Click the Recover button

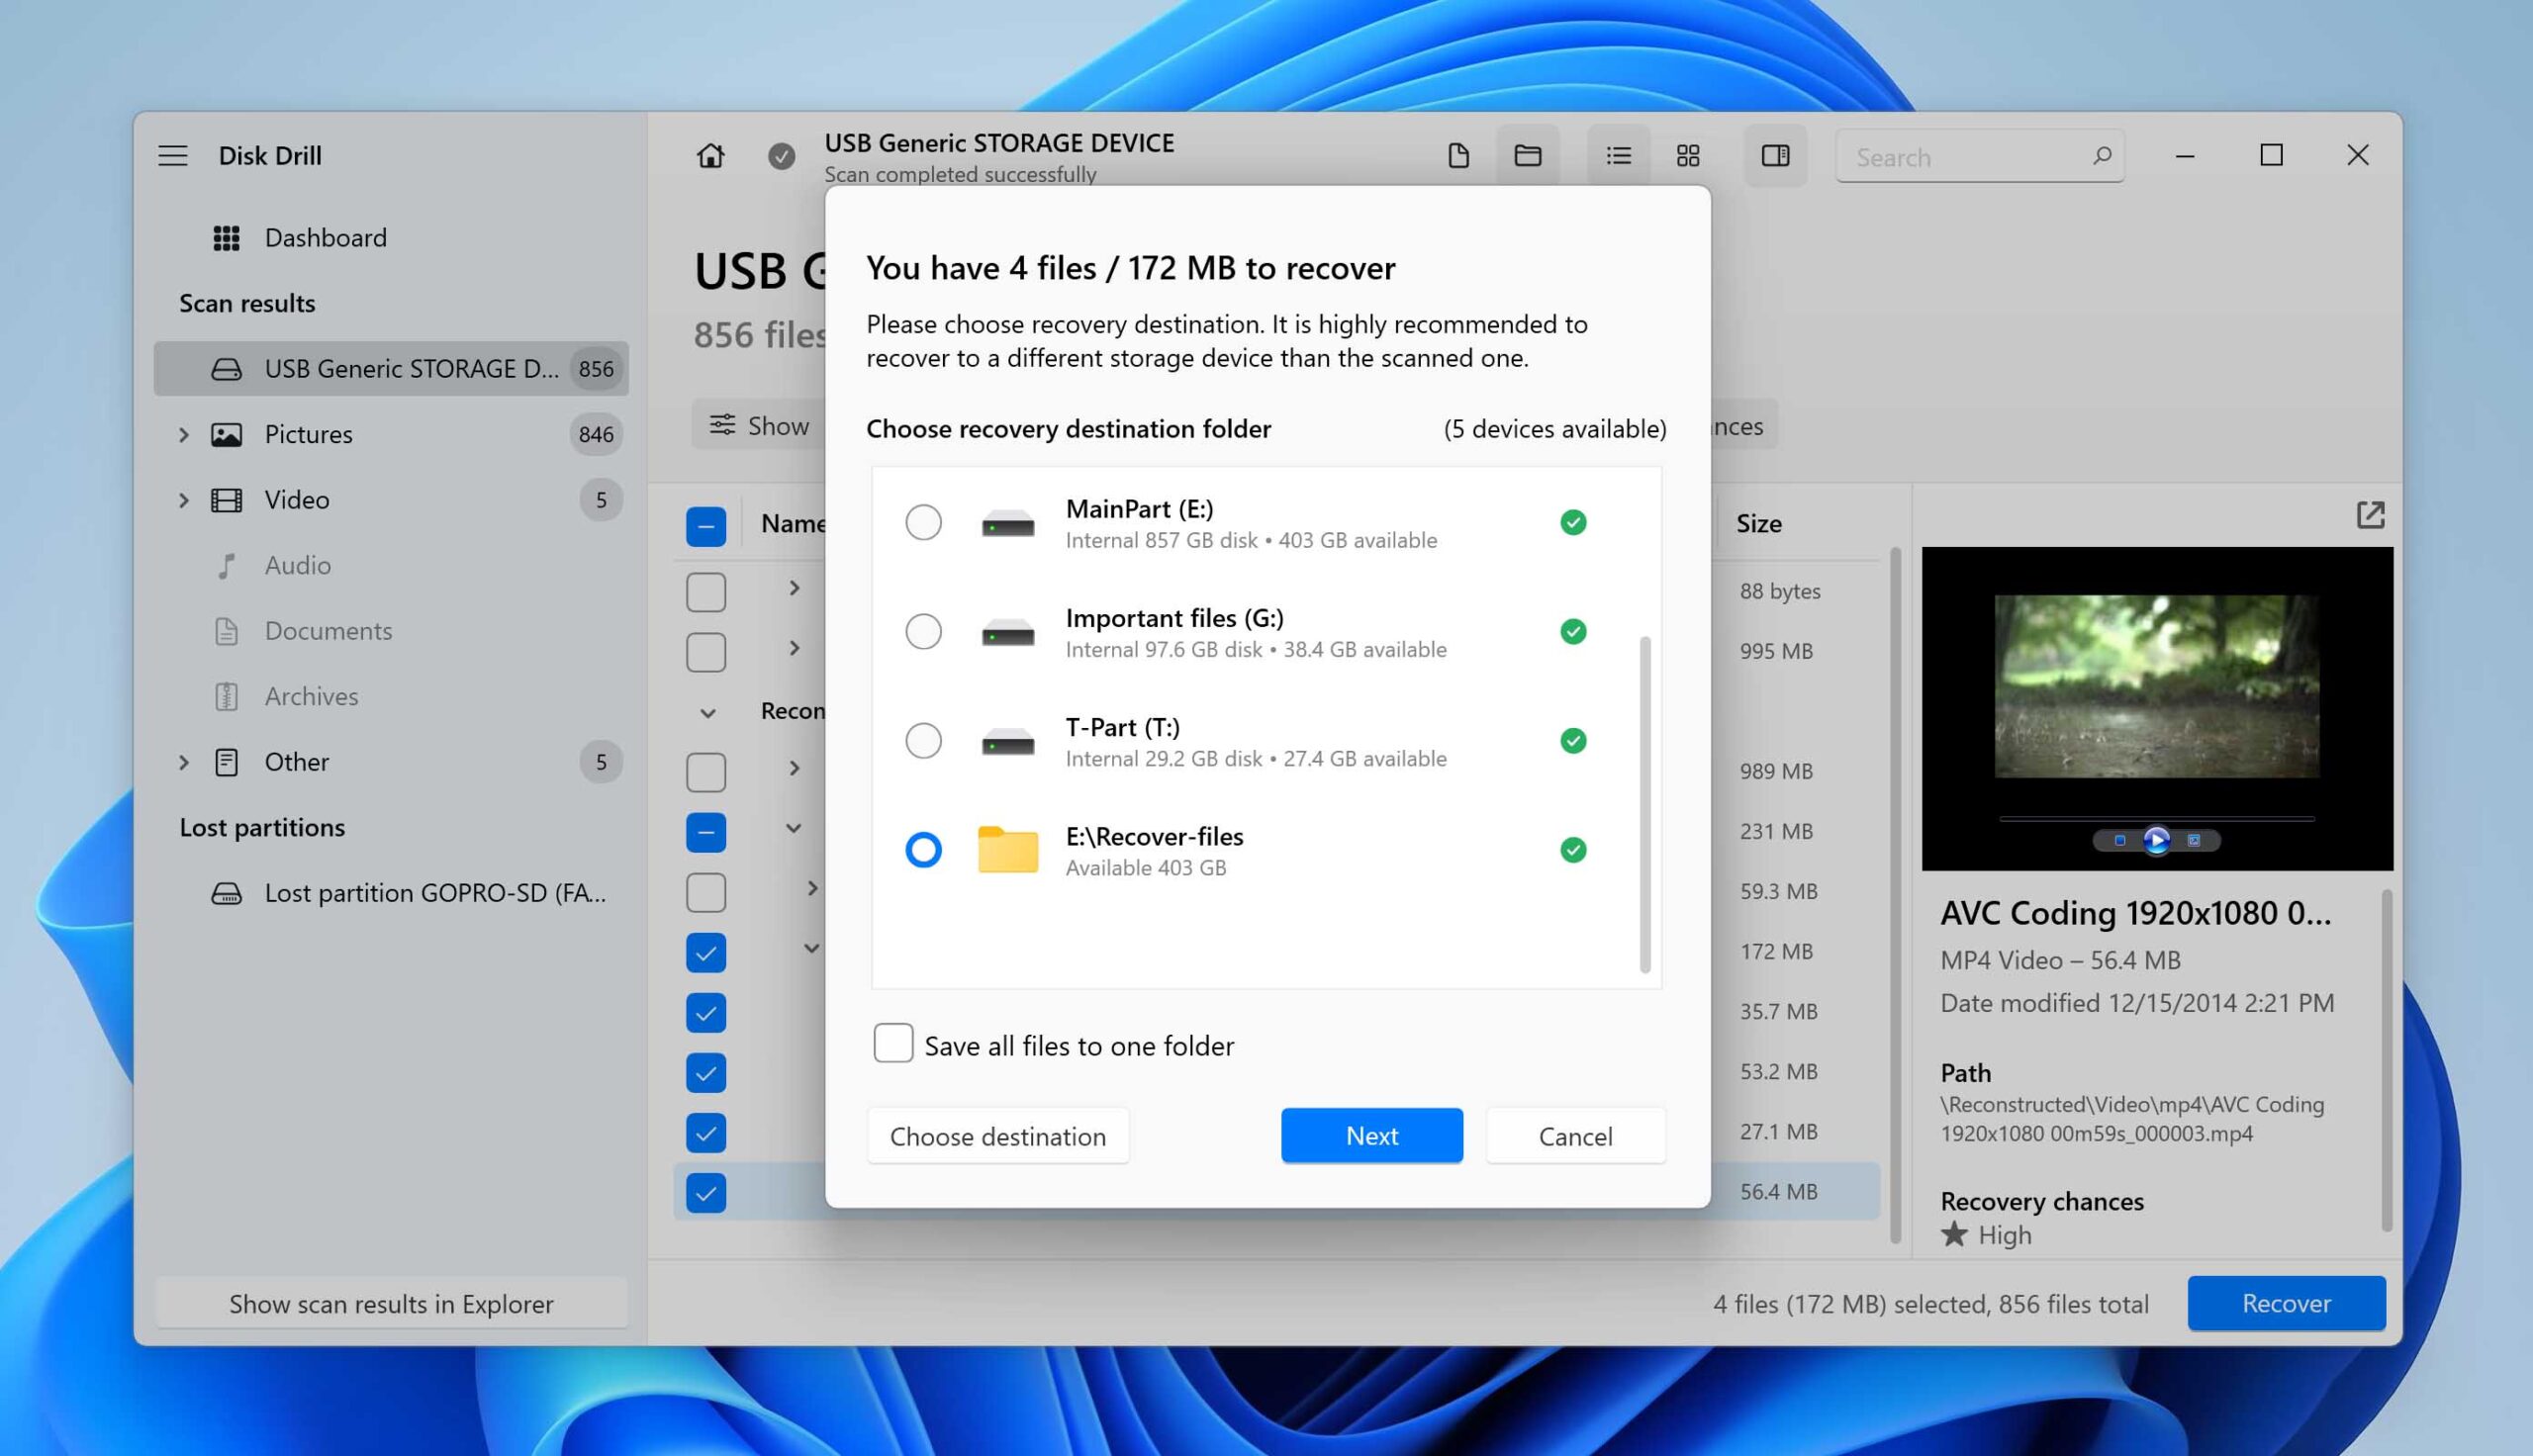pos(2286,1303)
